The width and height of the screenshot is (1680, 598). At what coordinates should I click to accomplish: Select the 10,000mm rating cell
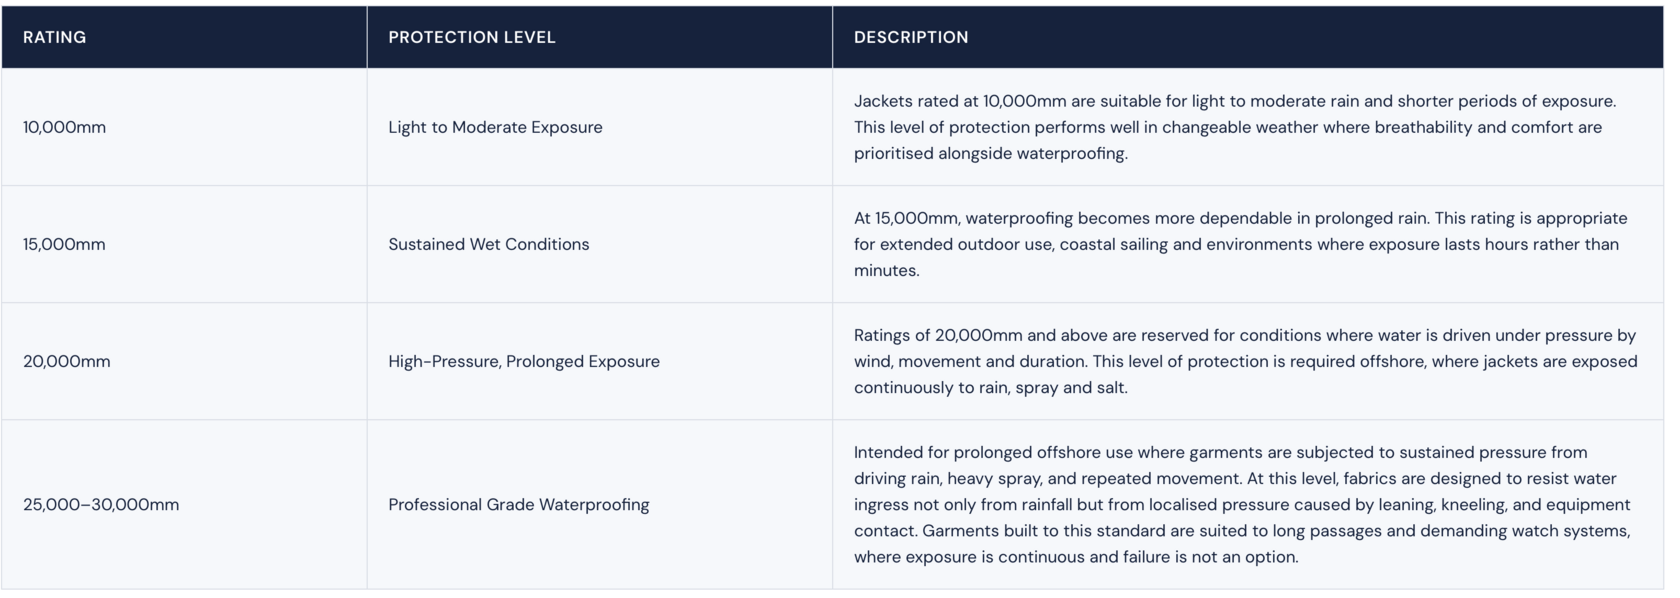[x=184, y=127]
